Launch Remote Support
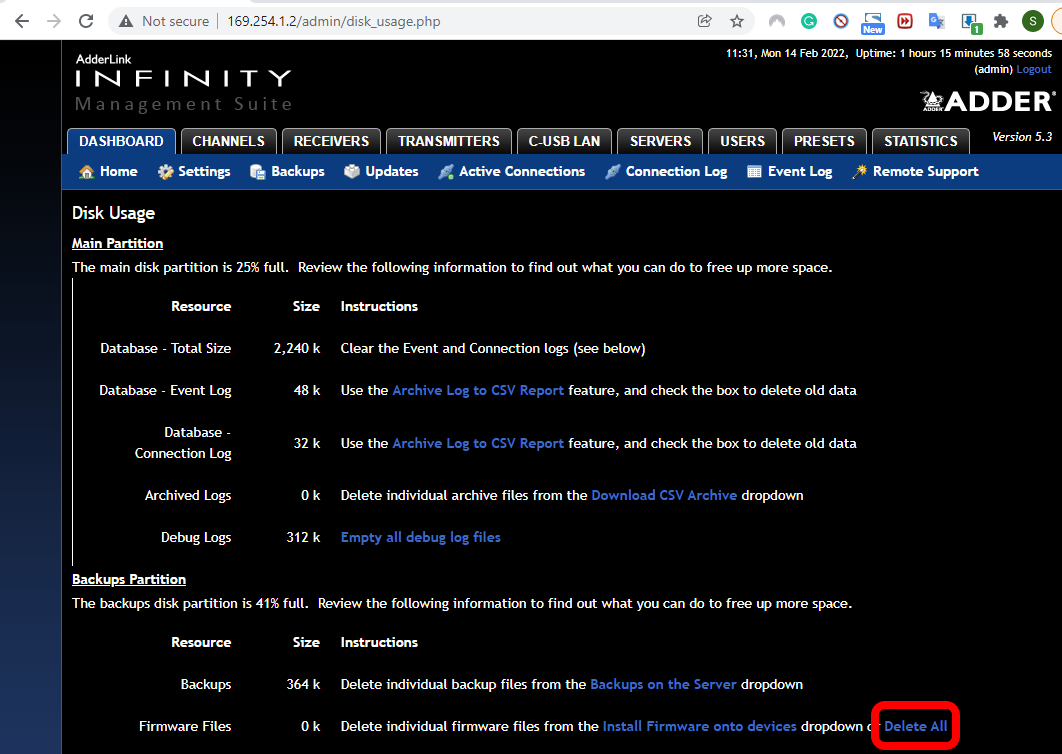This screenshot has height=754, width=1062. click(915, 171)
